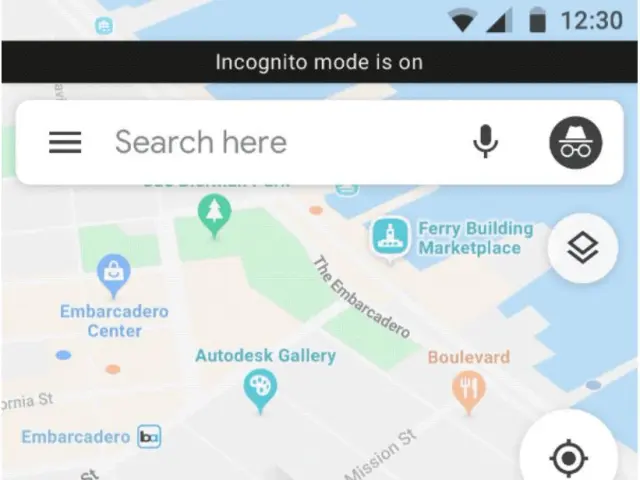Open the Autodesk Gallery label
Image resolution: width=640 pixels, height=480 pixels.
pyautogui.click(x=266, y=356)
